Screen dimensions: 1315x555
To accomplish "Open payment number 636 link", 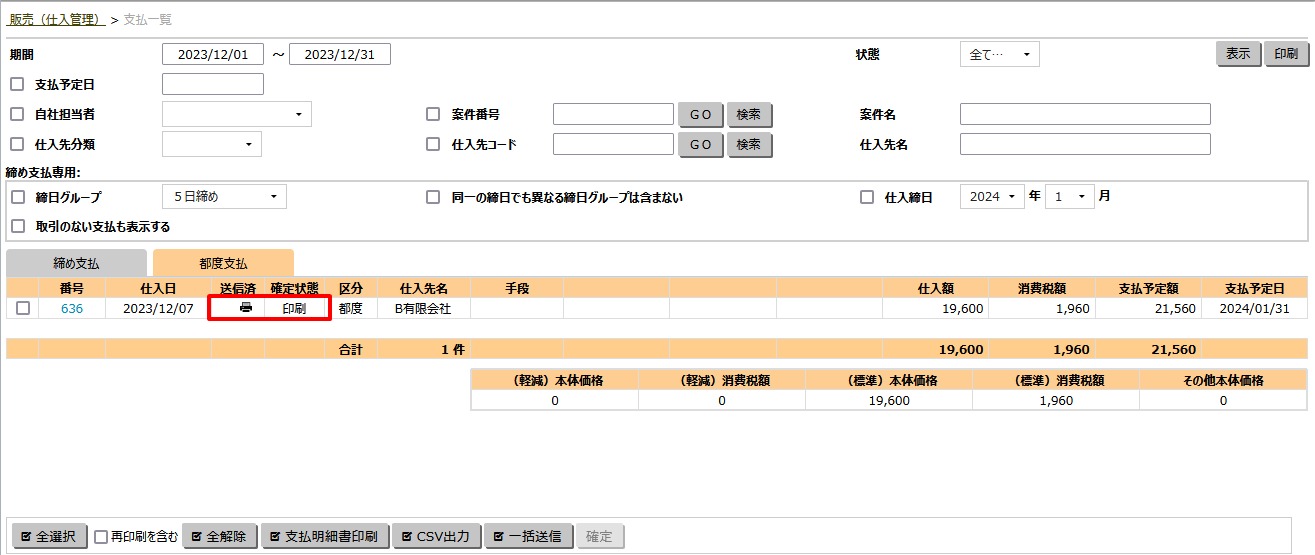I will coord(72,309).
